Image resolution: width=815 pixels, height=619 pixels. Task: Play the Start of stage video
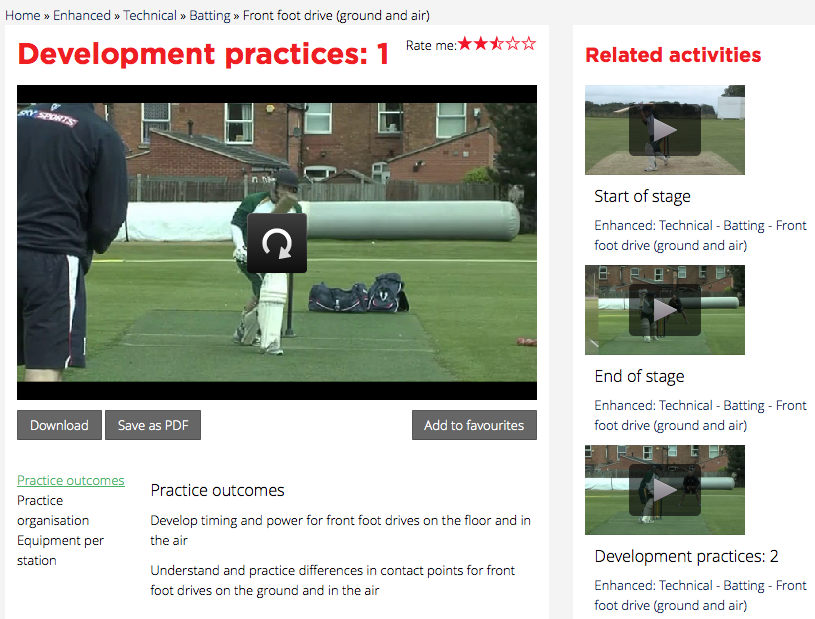(x=665, y=130)
